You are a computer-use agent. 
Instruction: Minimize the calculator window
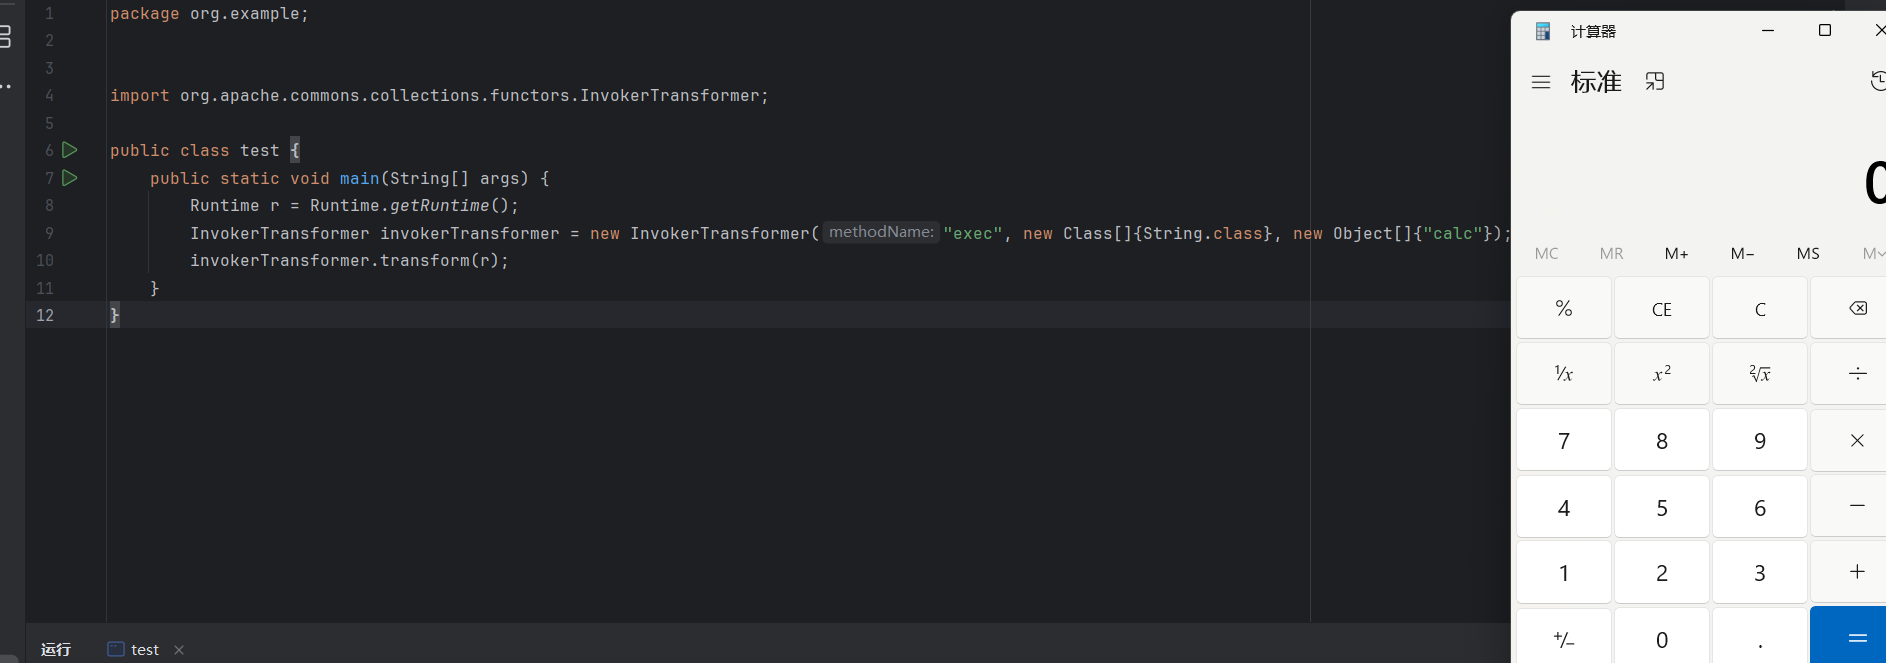point(1767,31)
